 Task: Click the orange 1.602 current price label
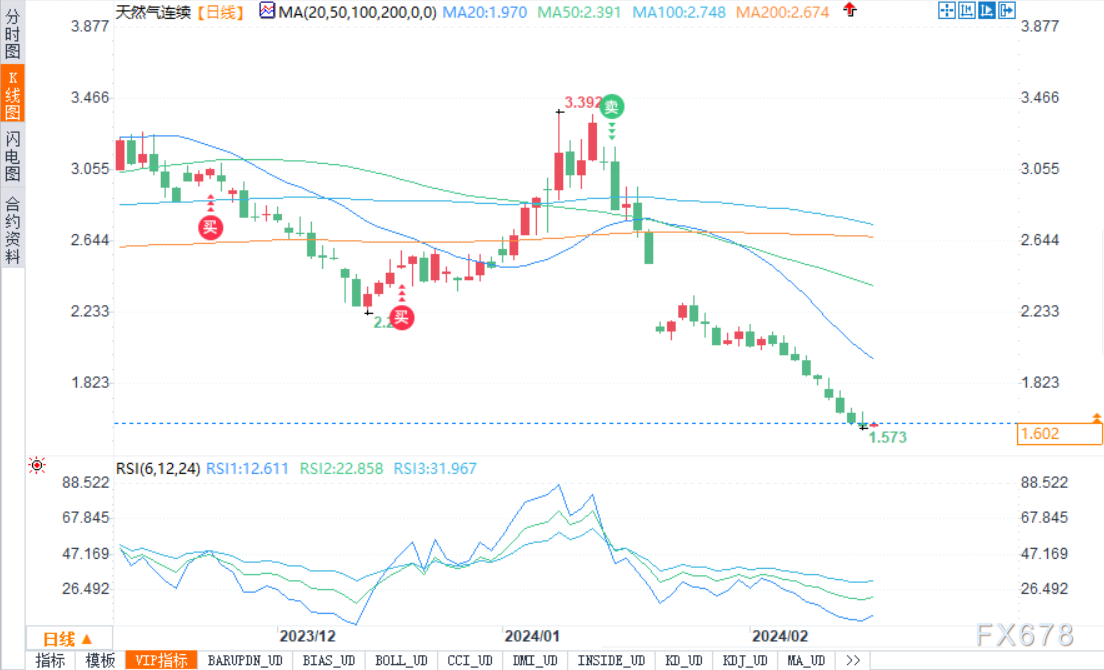[1060, 434]
